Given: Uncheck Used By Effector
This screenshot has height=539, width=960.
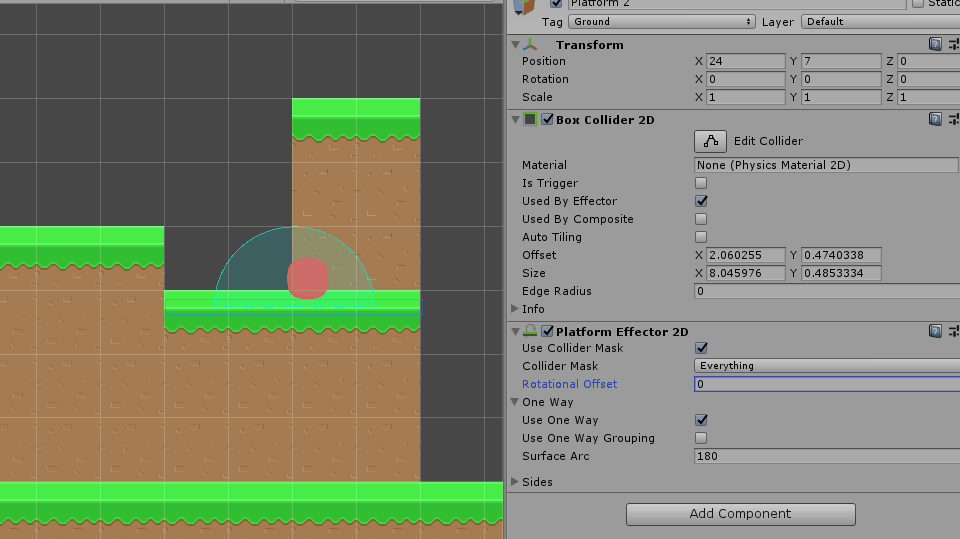Looking at the screenshot, I should coord(701,201).
